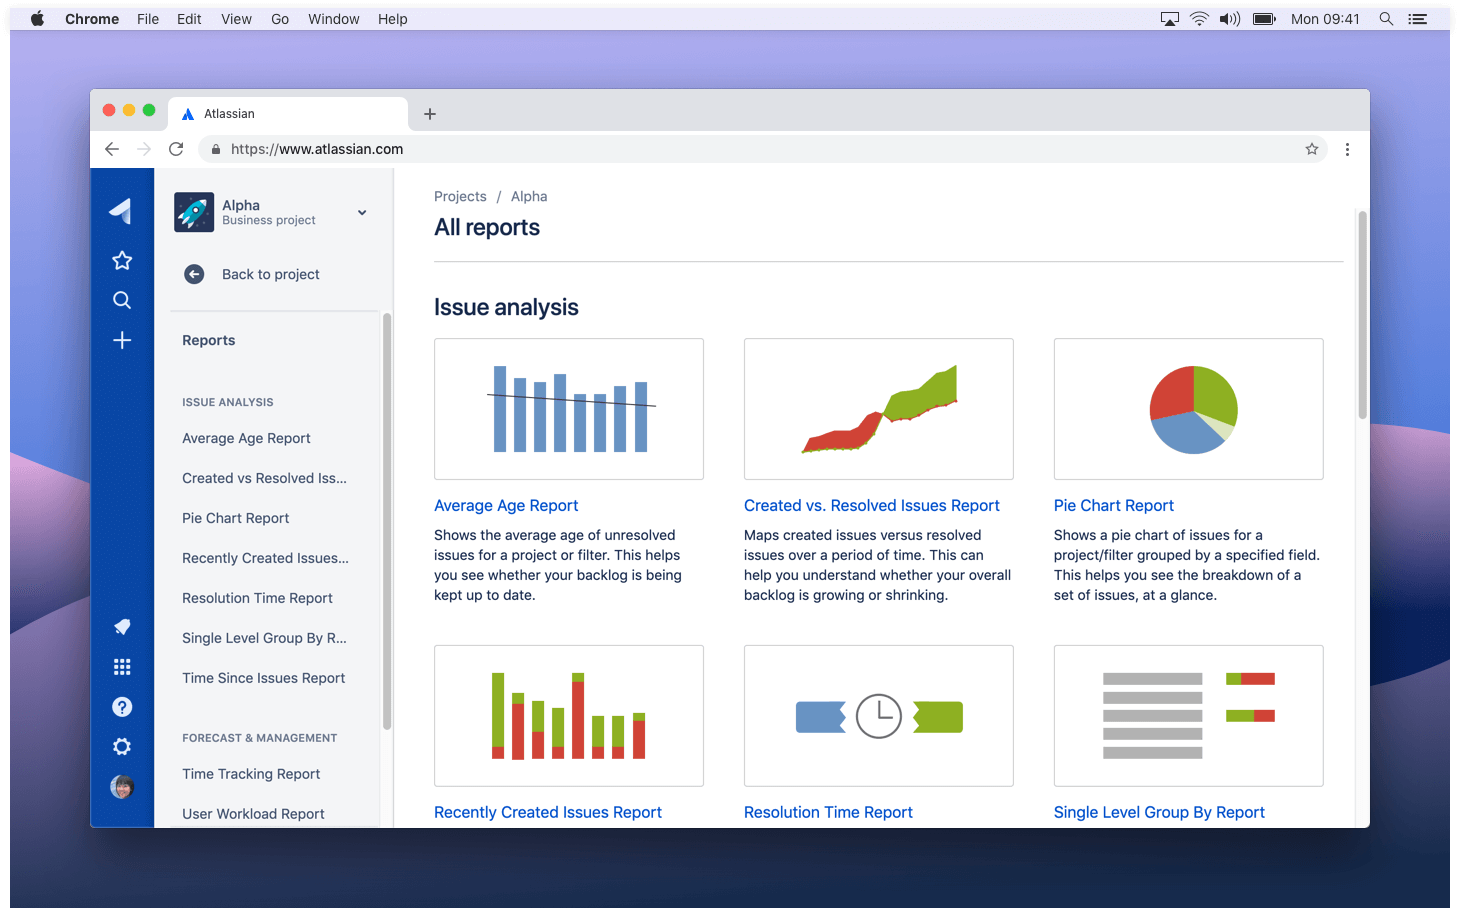Open the app switcher grid icon
1460x908 pixels.
coord(121,666)
